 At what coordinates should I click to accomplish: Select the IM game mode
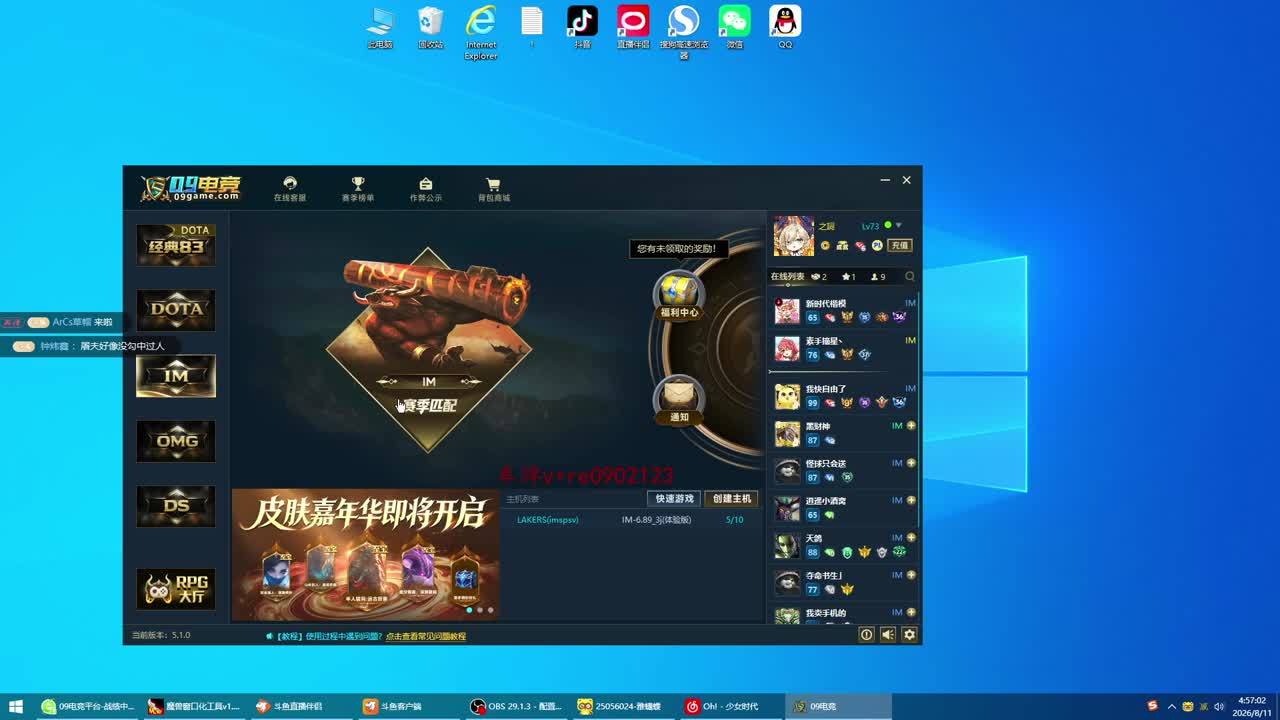[176, 376]
